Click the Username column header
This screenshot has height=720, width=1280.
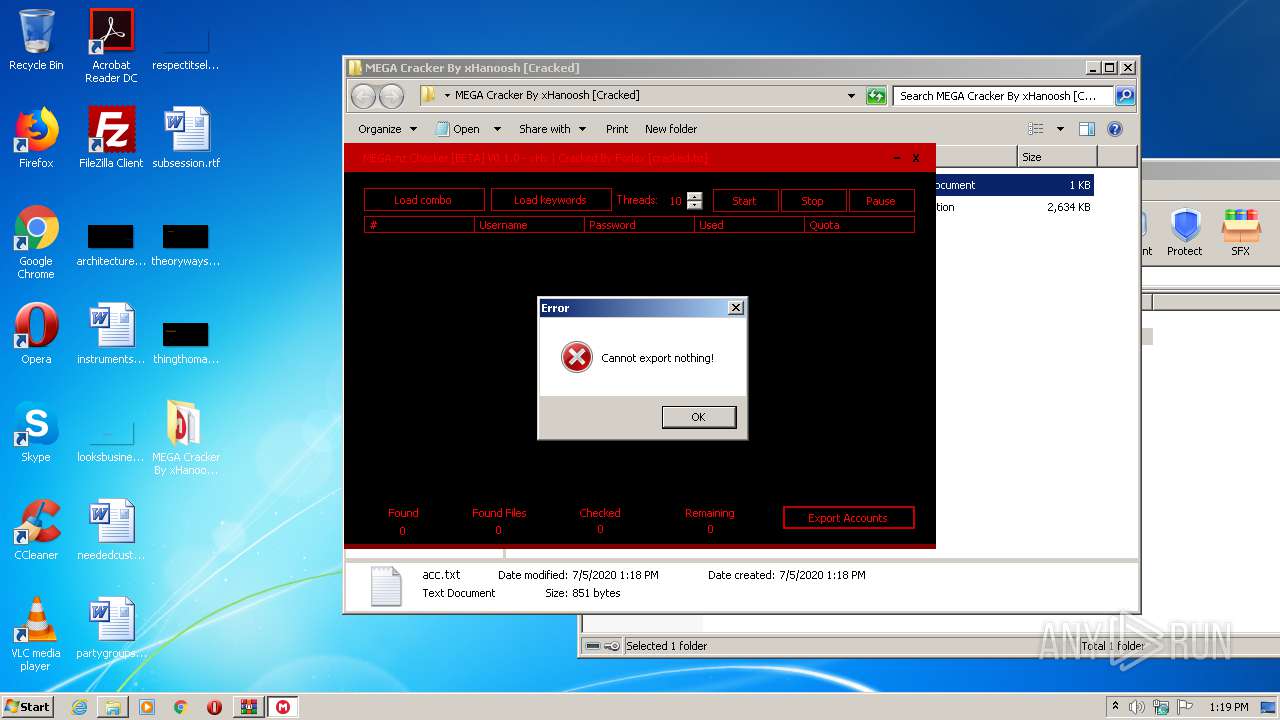[x=529, y=225]
